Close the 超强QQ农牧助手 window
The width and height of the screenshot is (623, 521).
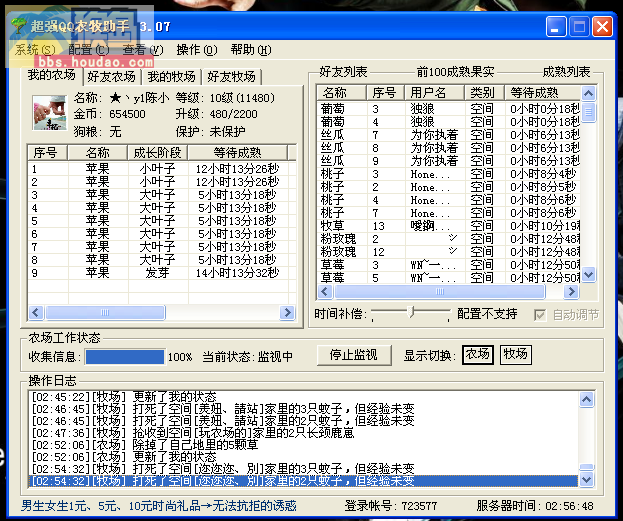click(x=602, y=27)
